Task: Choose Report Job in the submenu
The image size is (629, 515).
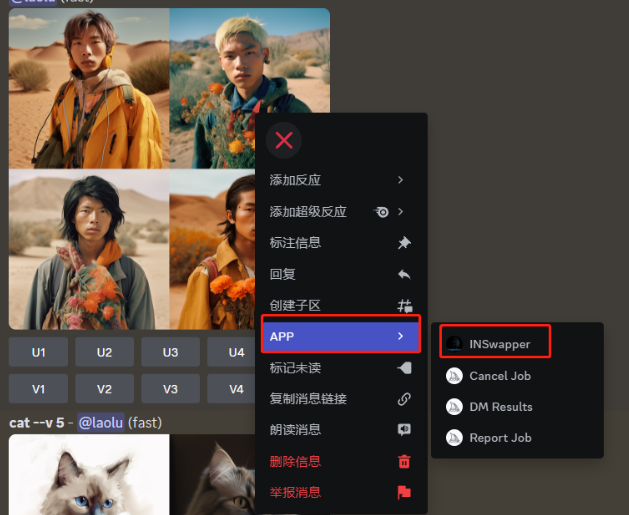Action: tap(499, 438)
